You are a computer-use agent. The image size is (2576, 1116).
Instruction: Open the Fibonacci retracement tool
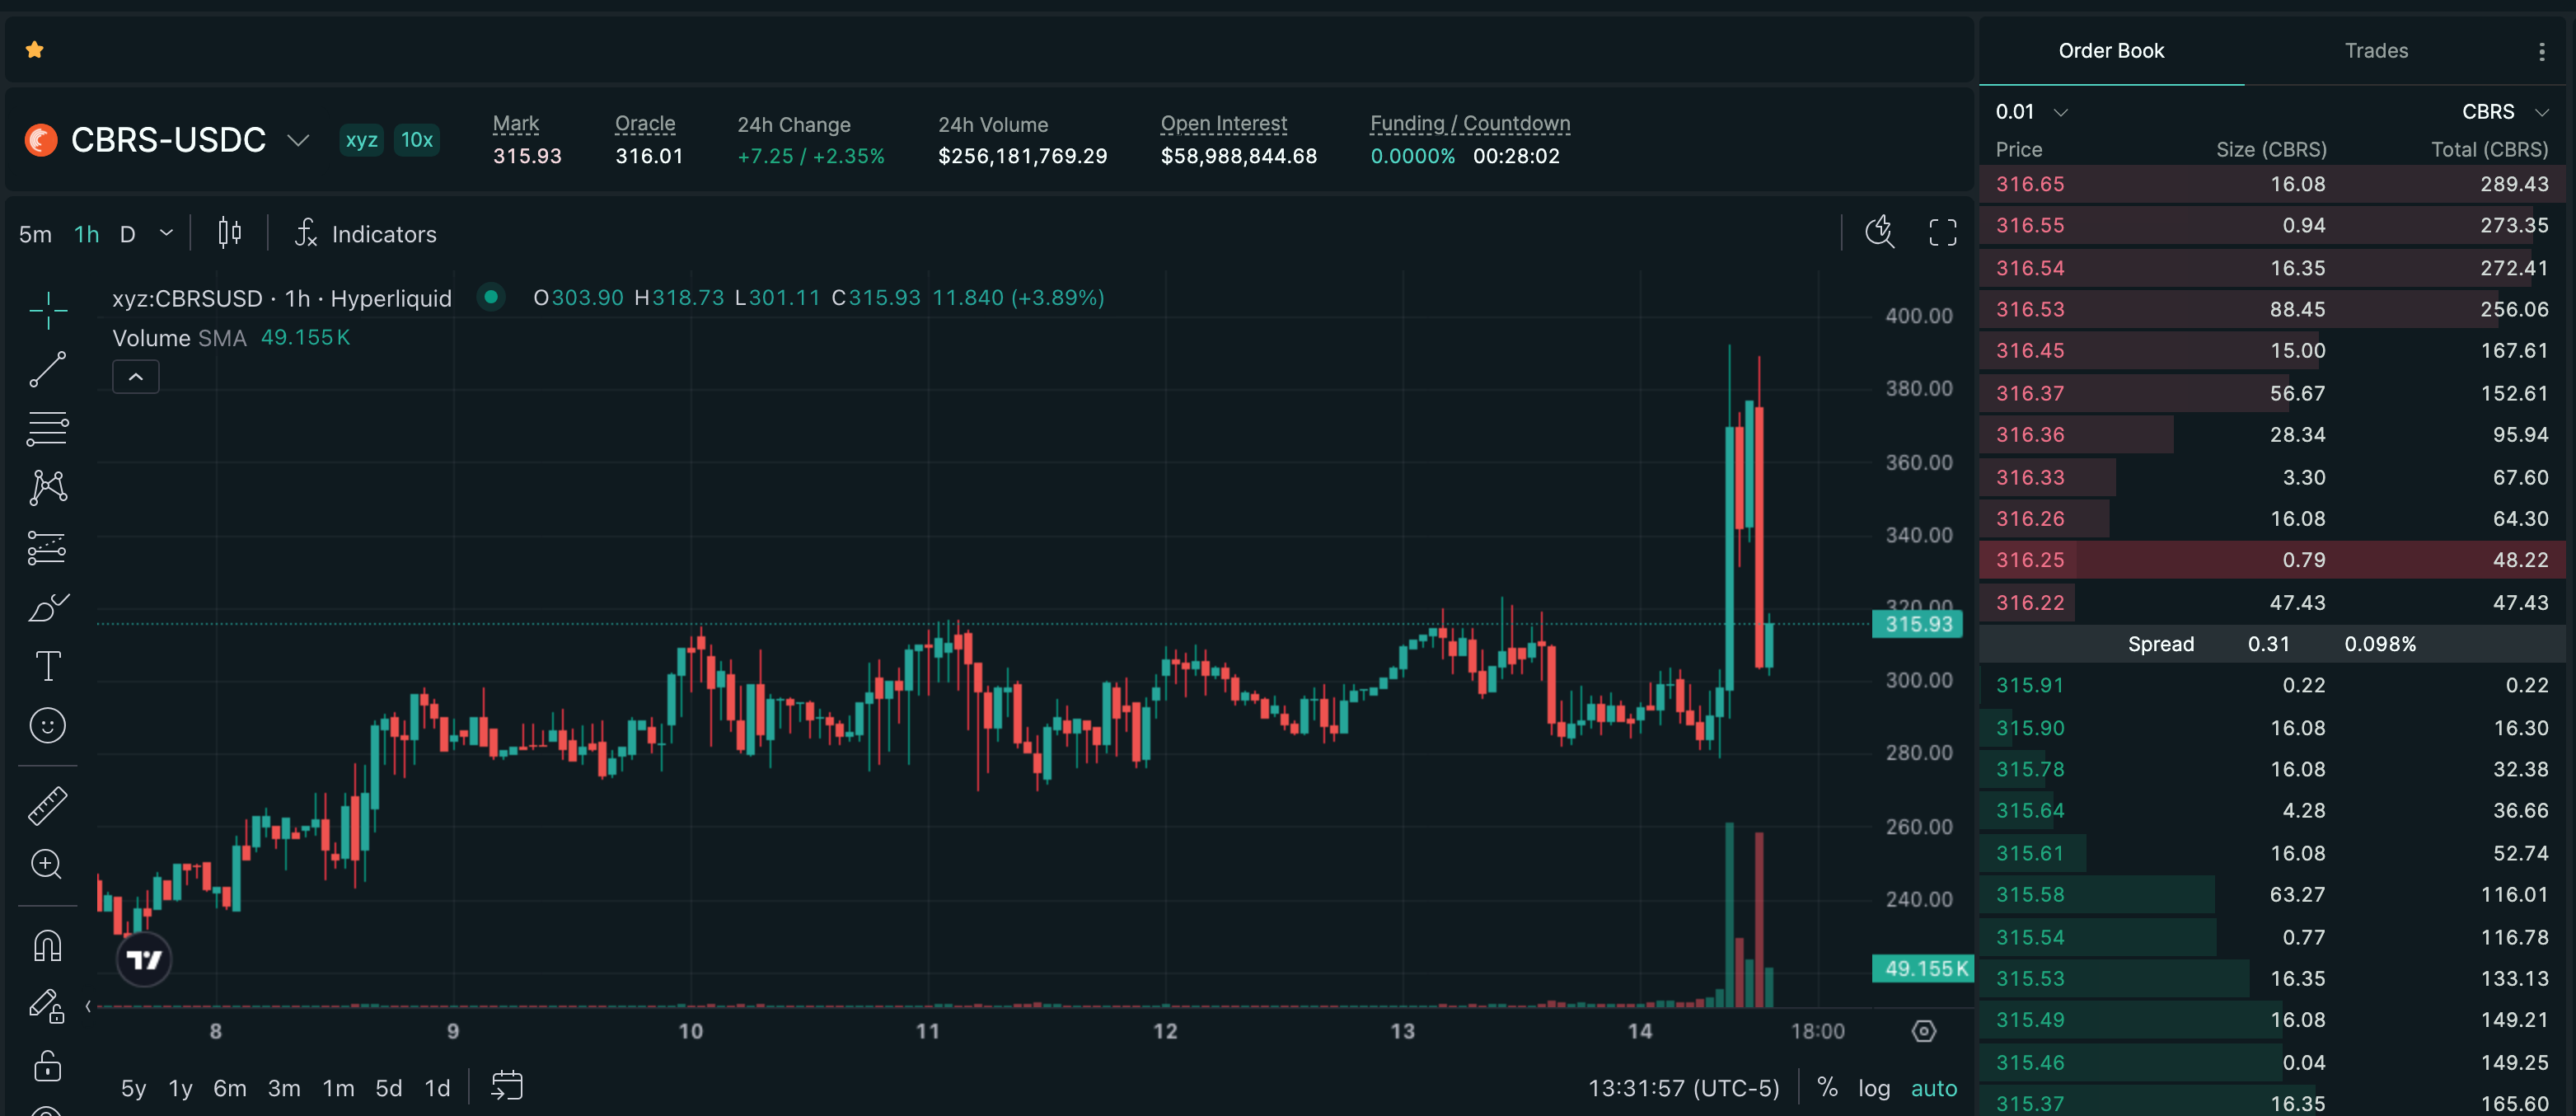pyautogui.click(x=47, y=428)
